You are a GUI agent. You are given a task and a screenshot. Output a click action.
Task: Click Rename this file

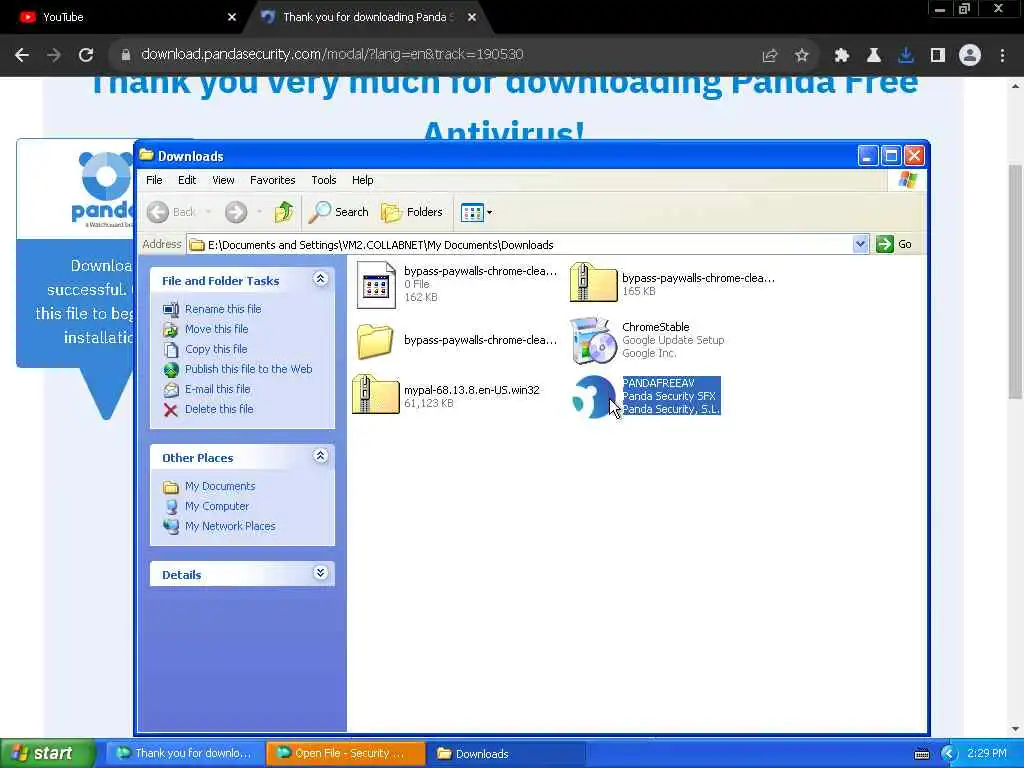point(223,309)
